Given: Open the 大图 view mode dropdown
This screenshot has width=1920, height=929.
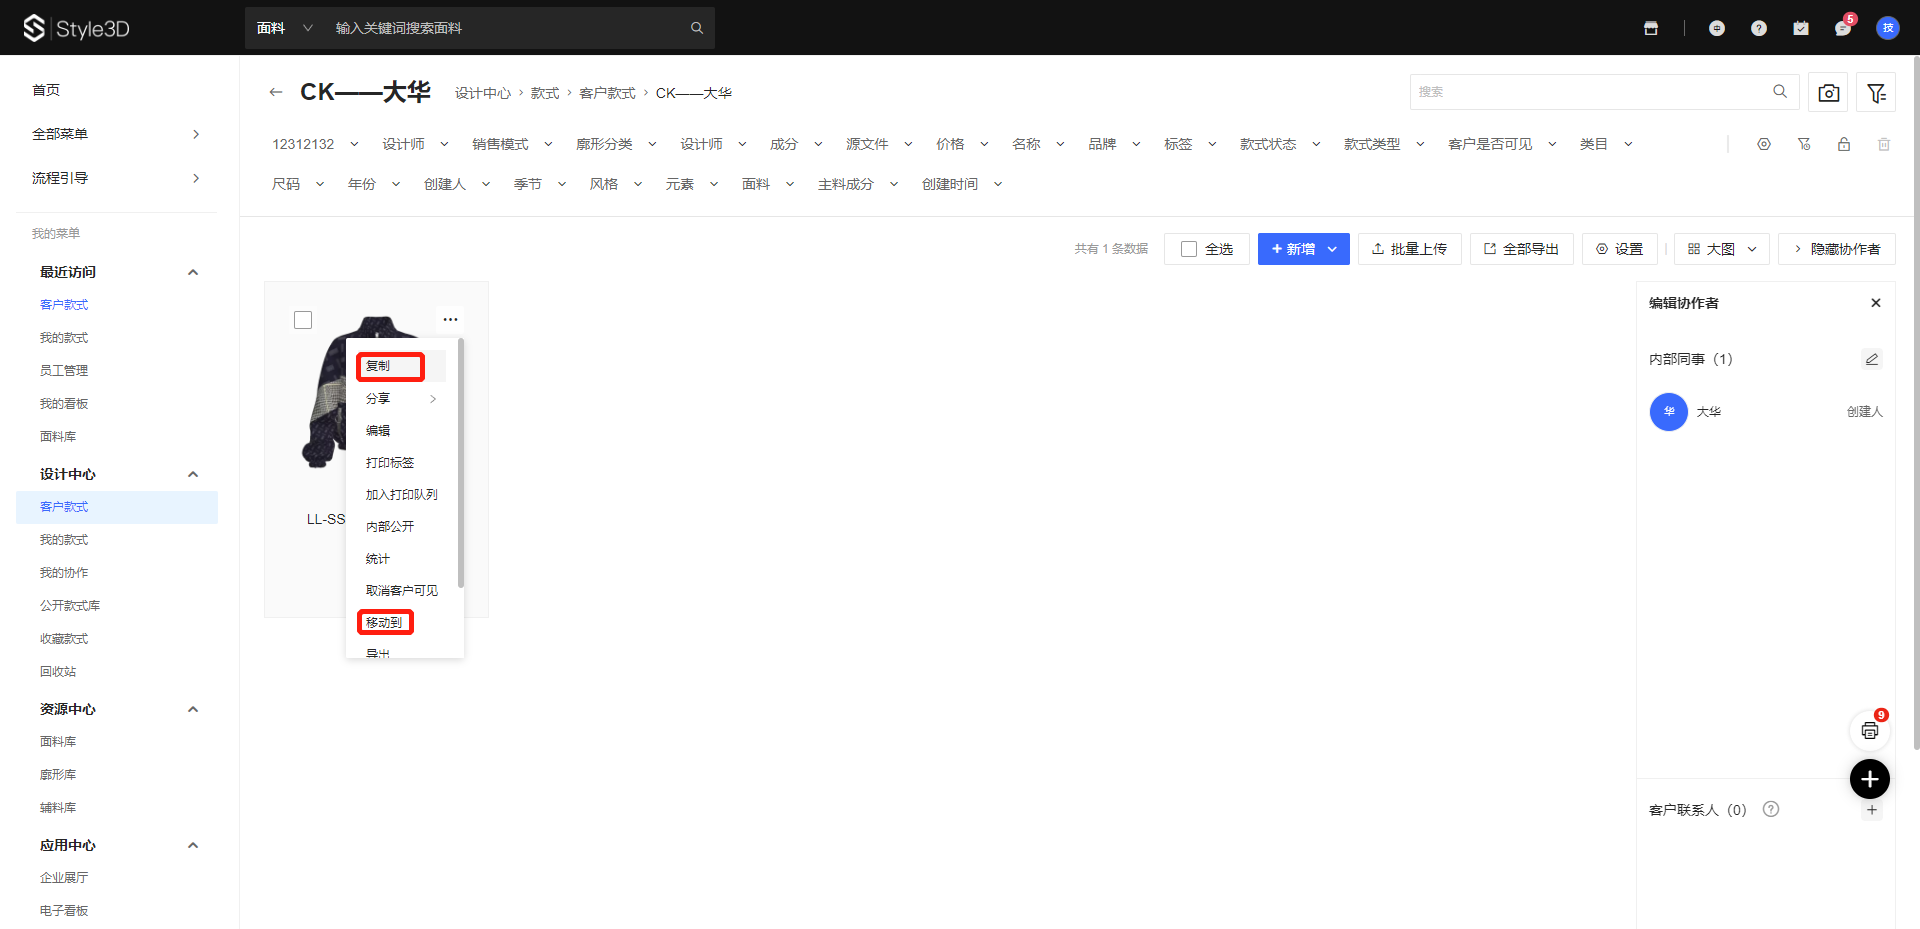Looking at the screenshot, I should tap(1721, 249).
